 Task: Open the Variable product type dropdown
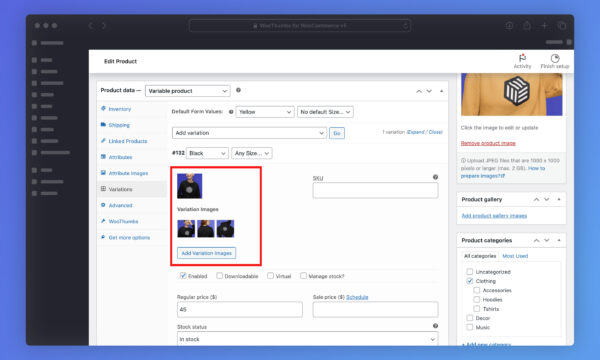188,91
